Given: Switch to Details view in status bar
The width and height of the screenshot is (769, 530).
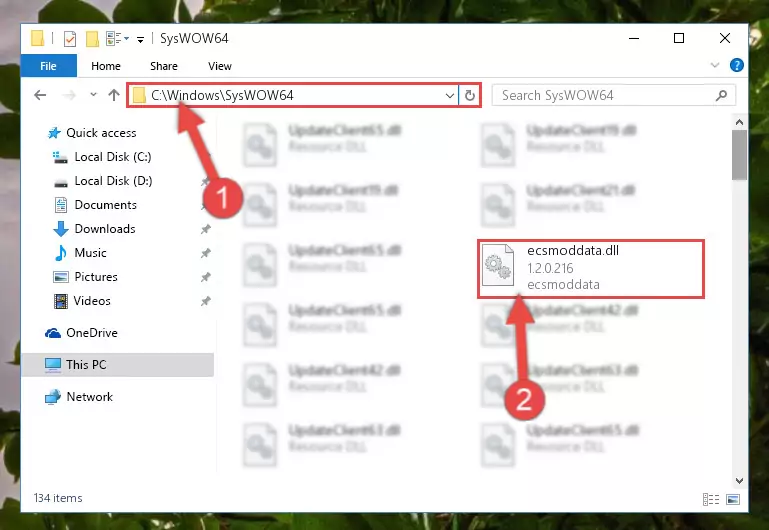Looking at the screenshot, I should coord(711,499).
